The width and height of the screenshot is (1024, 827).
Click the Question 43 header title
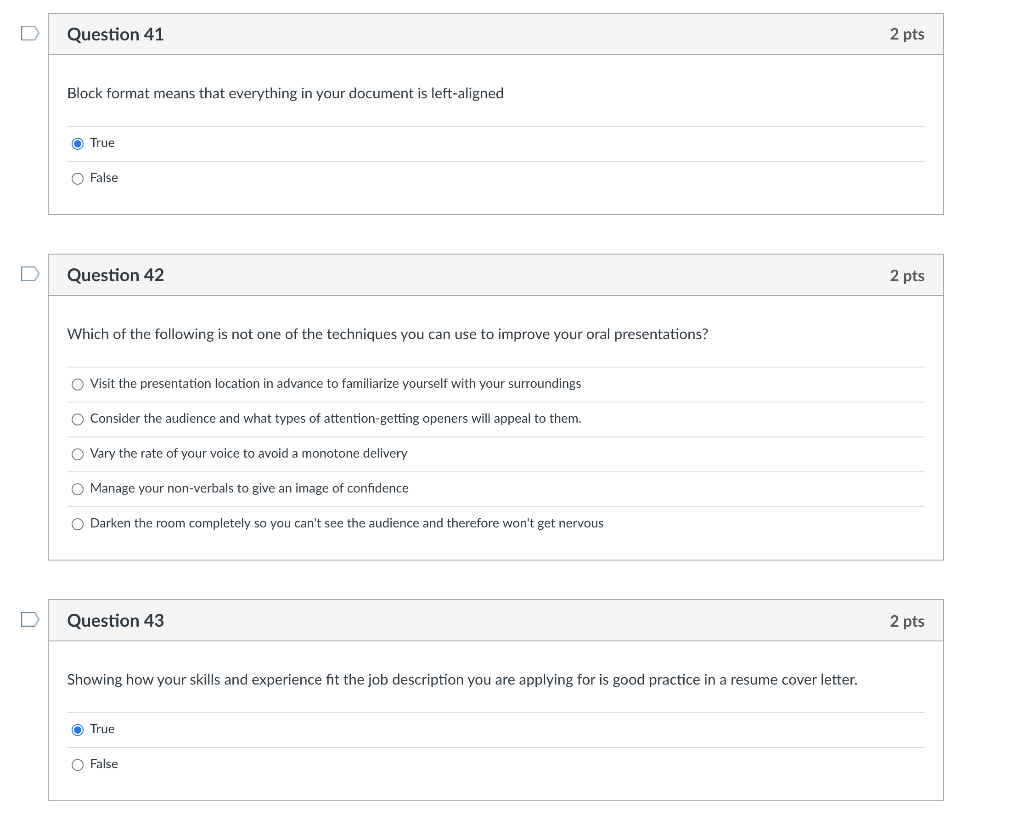coord(115,621)
